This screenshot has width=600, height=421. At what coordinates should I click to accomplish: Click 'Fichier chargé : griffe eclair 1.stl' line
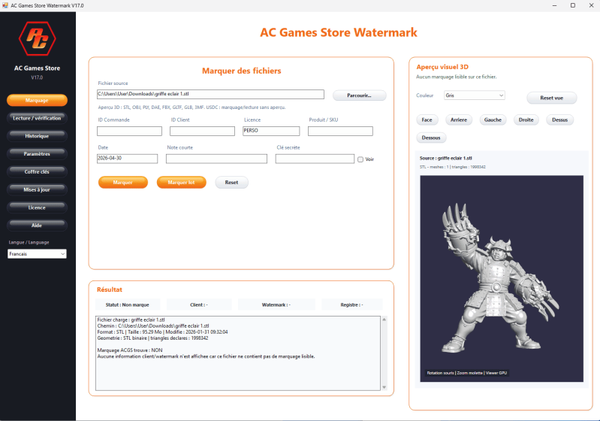coord(131,320)
